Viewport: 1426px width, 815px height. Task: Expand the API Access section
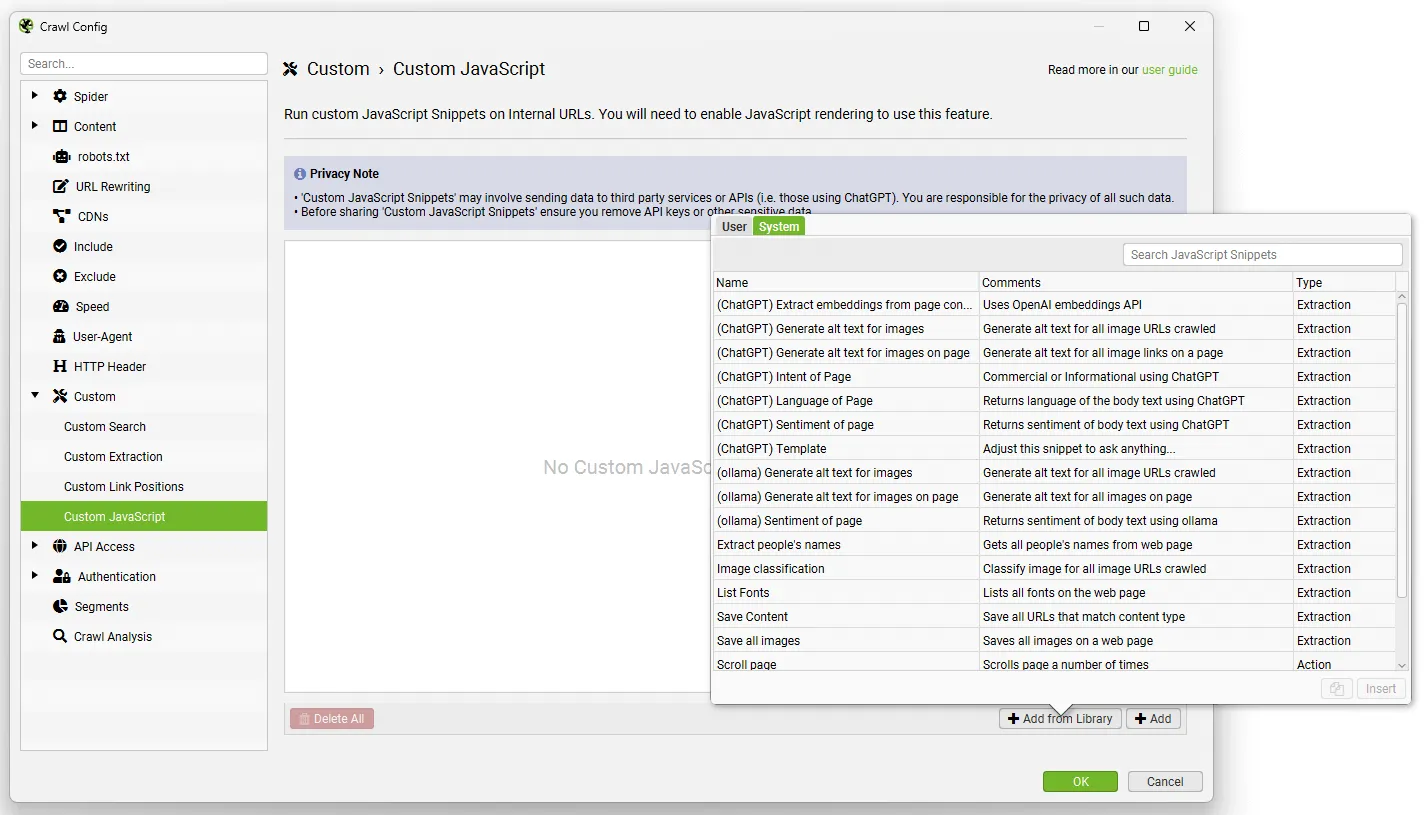35,546
